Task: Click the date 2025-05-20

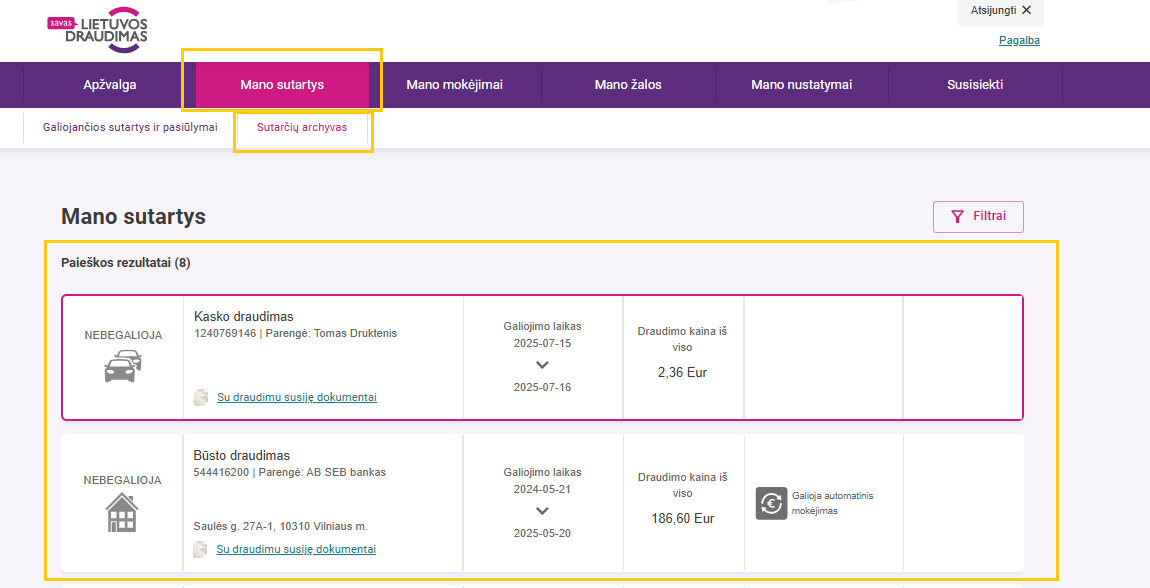Action: click(x=542, y=533)
